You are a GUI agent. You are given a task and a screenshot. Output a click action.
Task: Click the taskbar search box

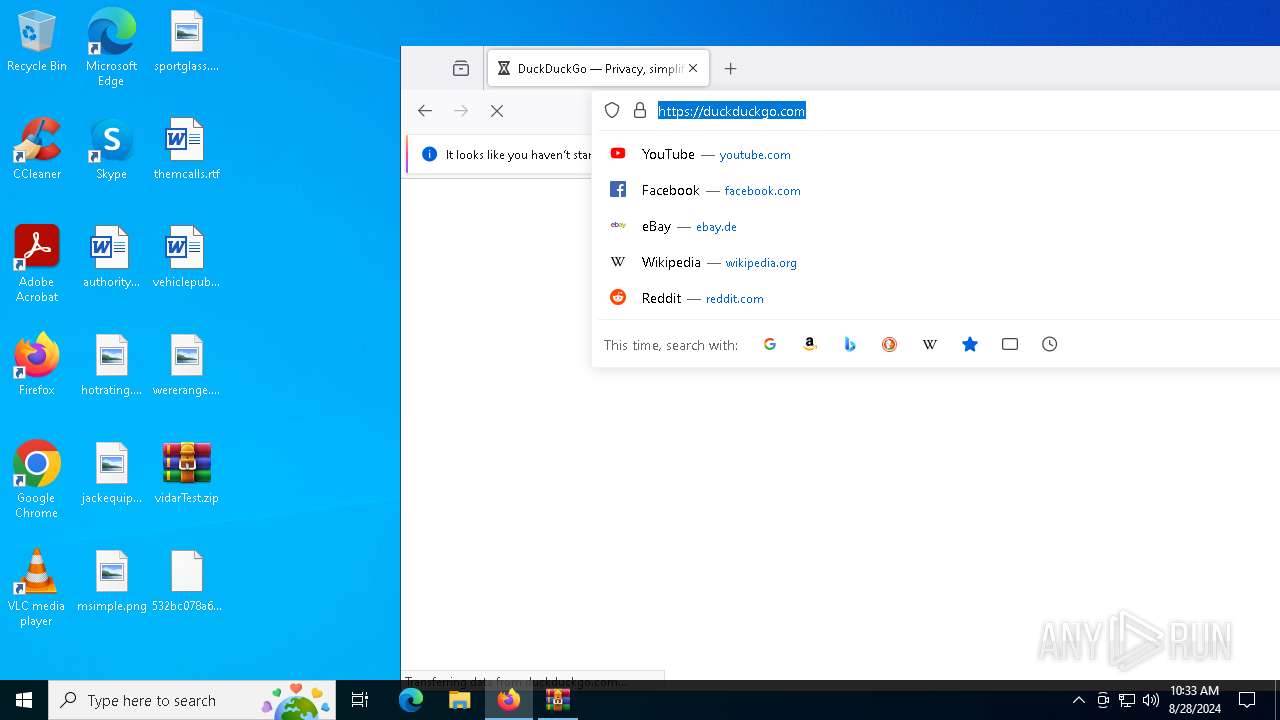(192, 700)
